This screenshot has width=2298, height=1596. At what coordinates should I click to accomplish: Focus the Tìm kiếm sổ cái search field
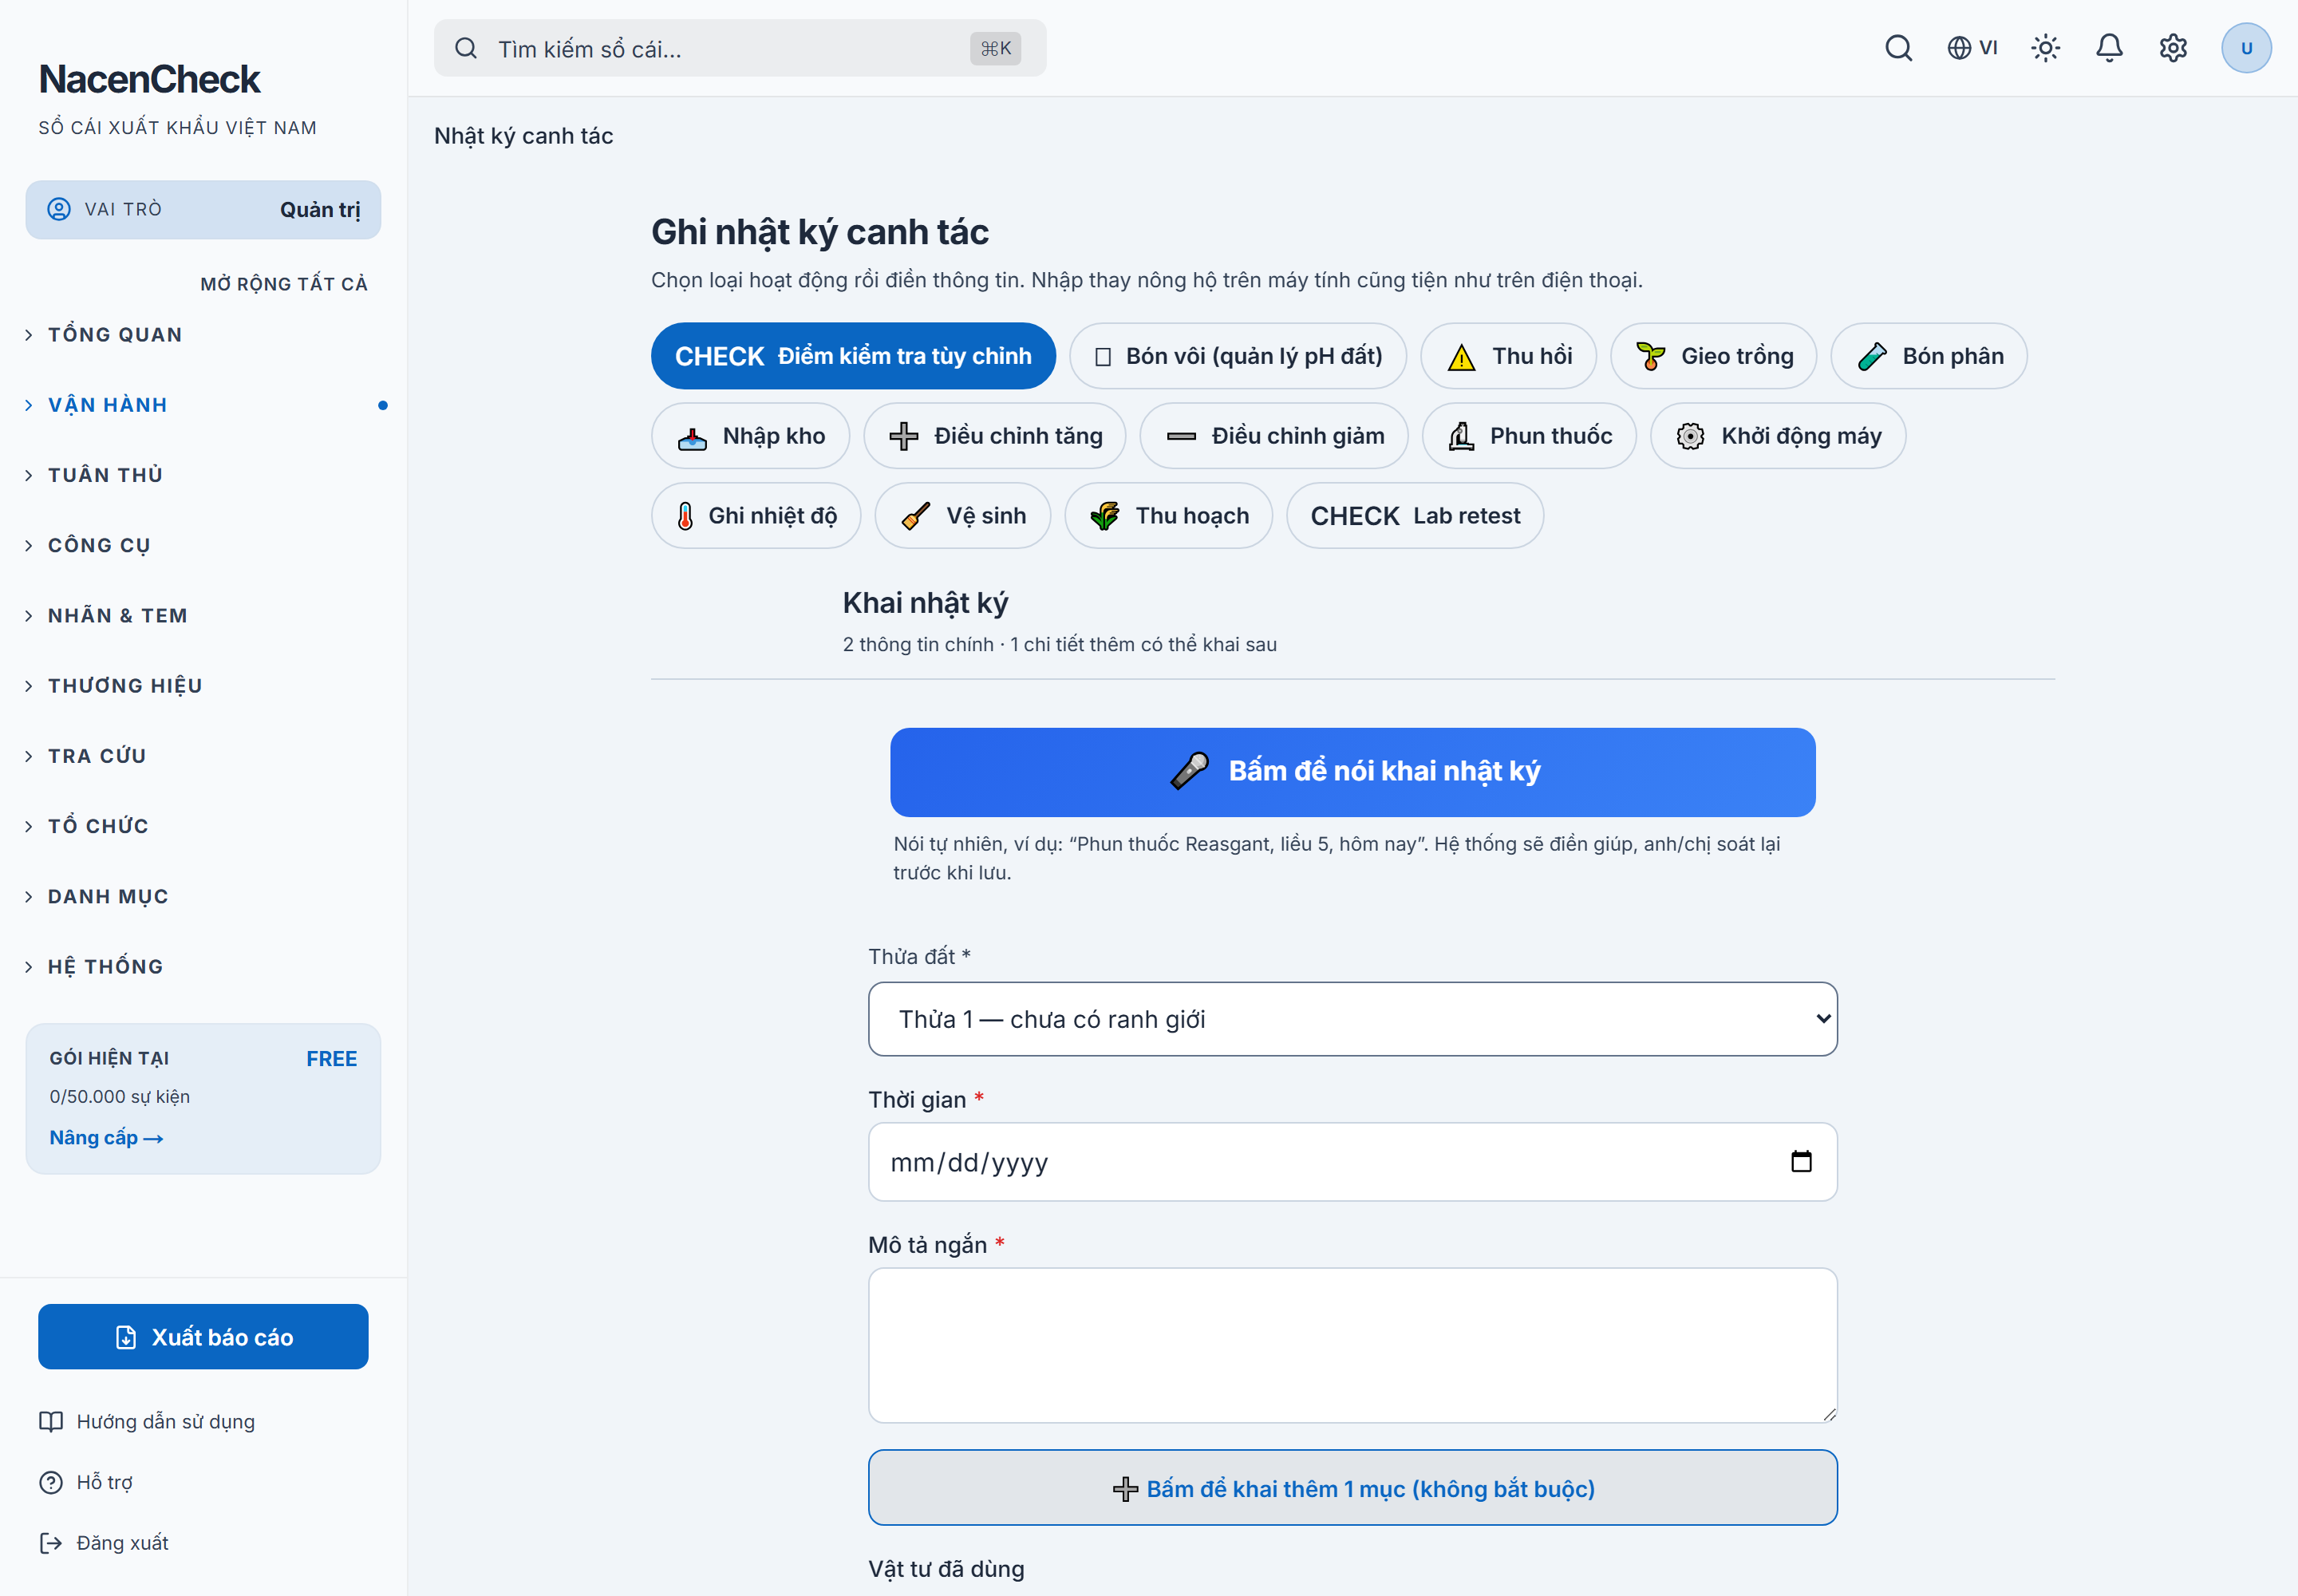740,48
